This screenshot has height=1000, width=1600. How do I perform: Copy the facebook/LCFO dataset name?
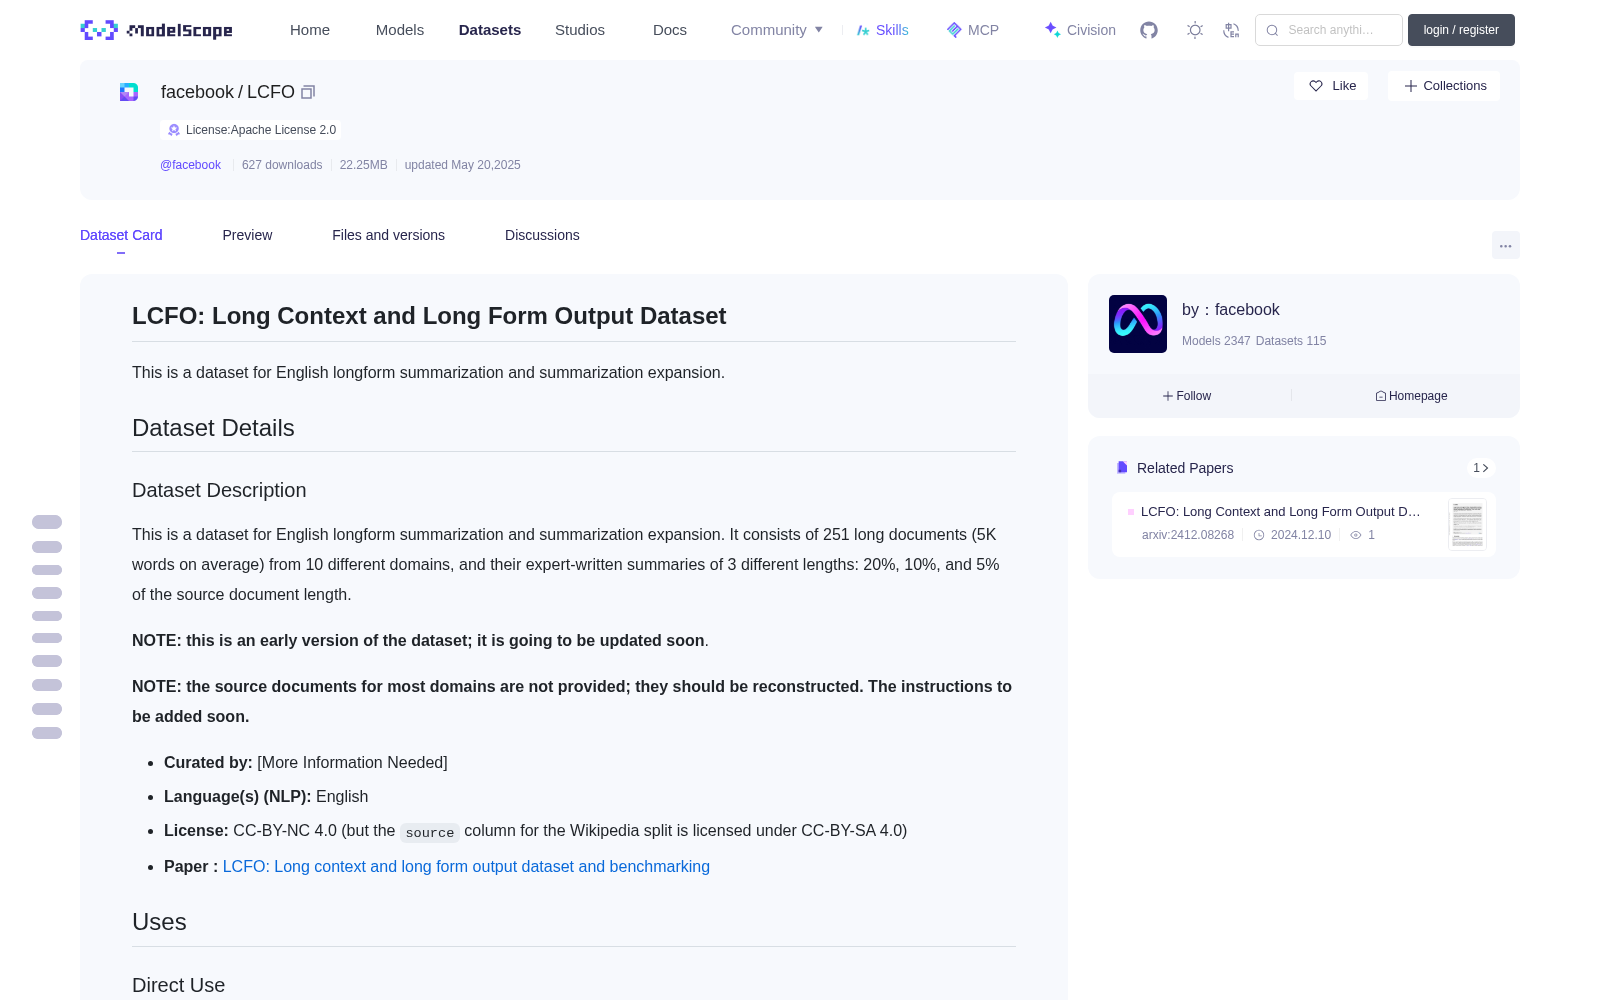pos(308,92)
